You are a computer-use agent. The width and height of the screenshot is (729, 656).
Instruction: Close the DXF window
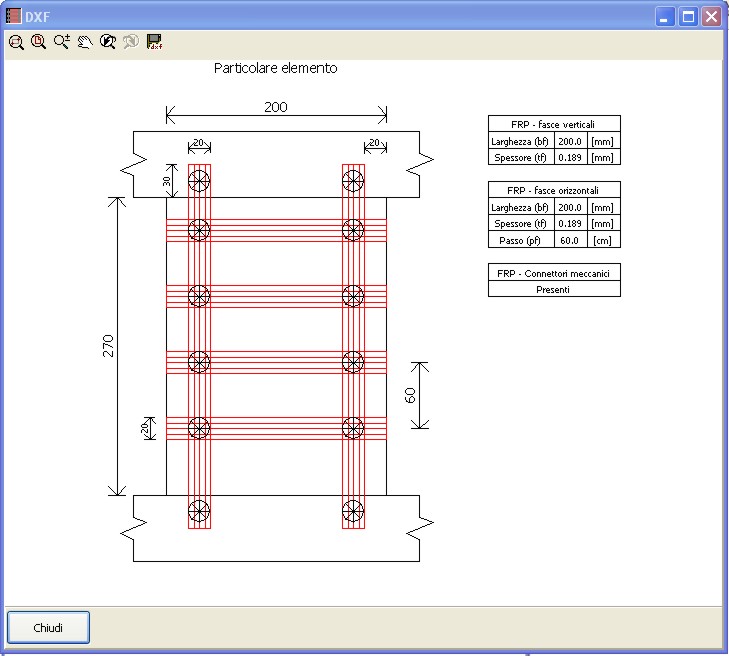(x=711, y=17)
